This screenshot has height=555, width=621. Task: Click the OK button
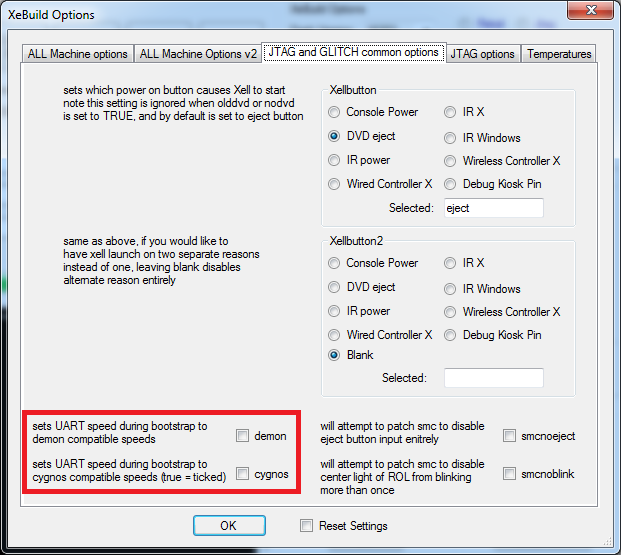pos(228,525)
